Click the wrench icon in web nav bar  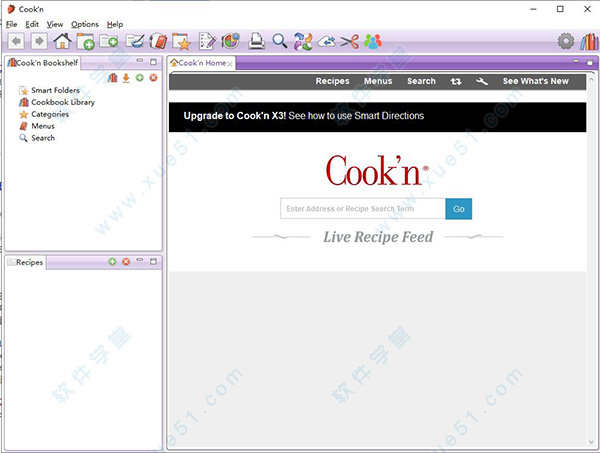click(x=482, y=81)
